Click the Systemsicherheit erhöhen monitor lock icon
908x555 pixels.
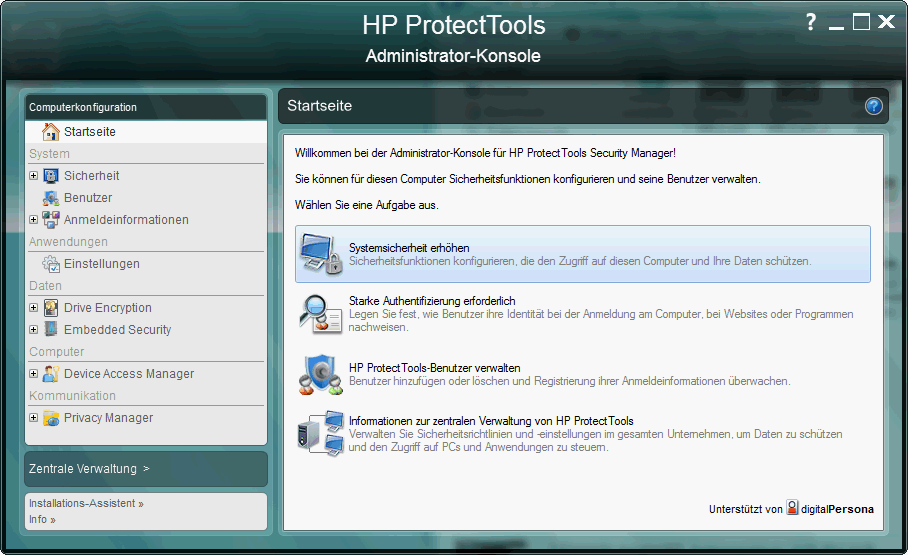(x=321, y=255)
